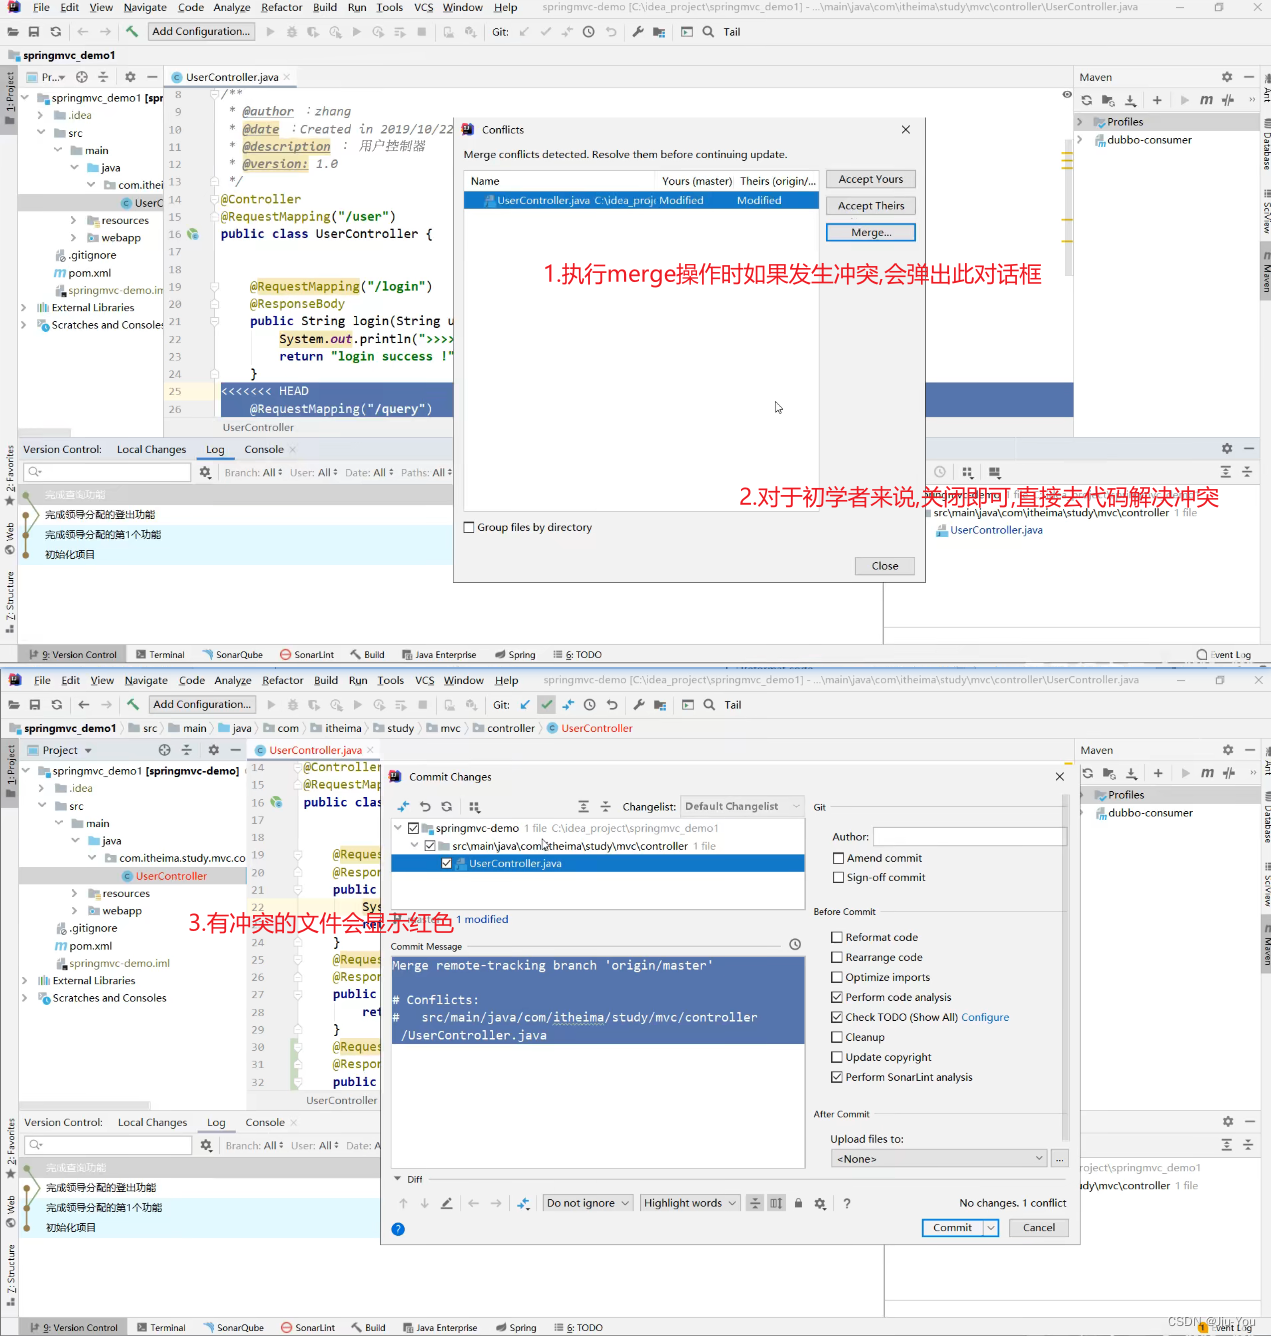Enable Amend commit checkbox
The image size is (1271, 1336).
(838, 858)
